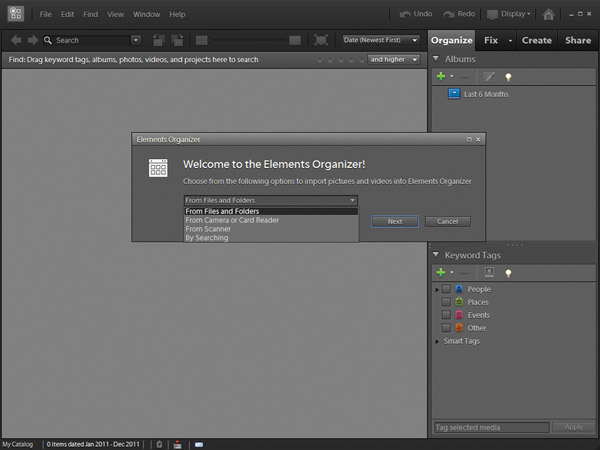Click the search magnifier icon

pyautogui.click(x=48, y=40)
